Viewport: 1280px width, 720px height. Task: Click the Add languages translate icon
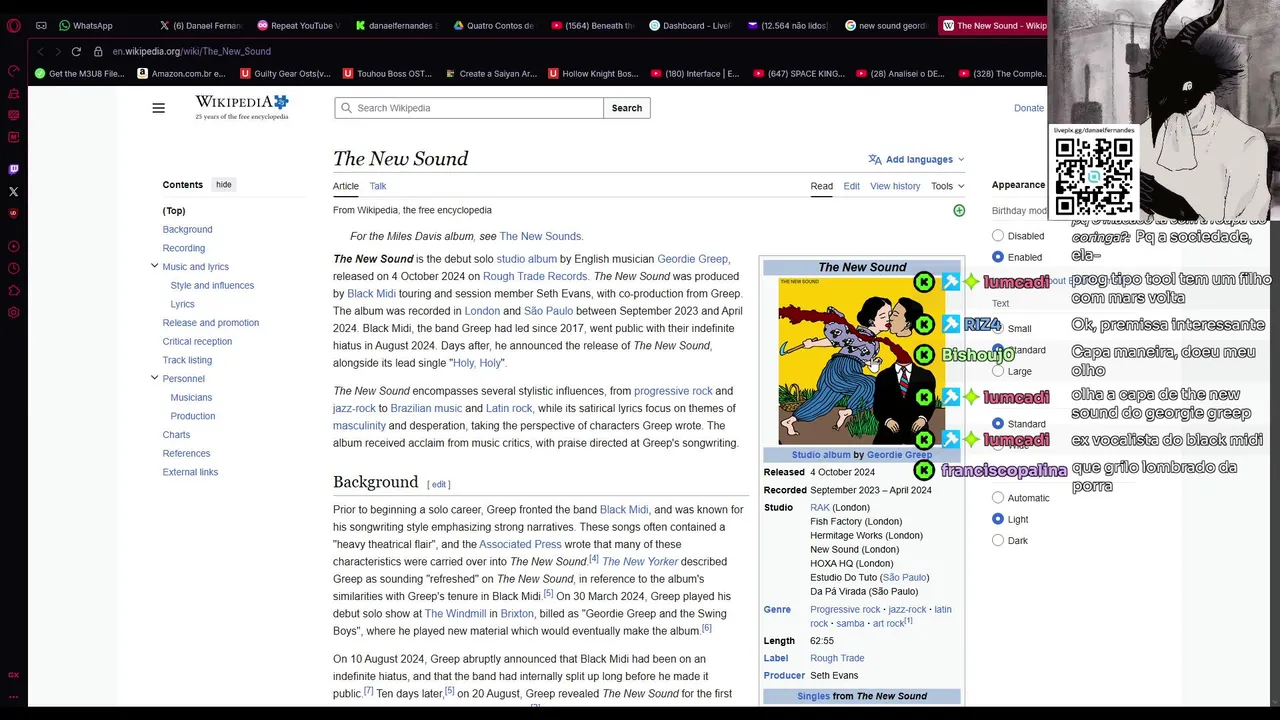[x=875, y=159]
